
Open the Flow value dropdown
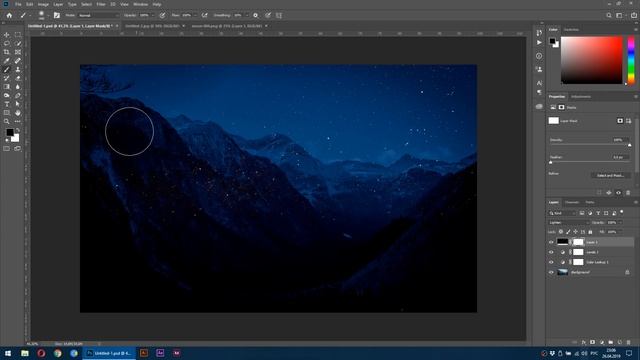pyautogui.click(x=195, y=16)
